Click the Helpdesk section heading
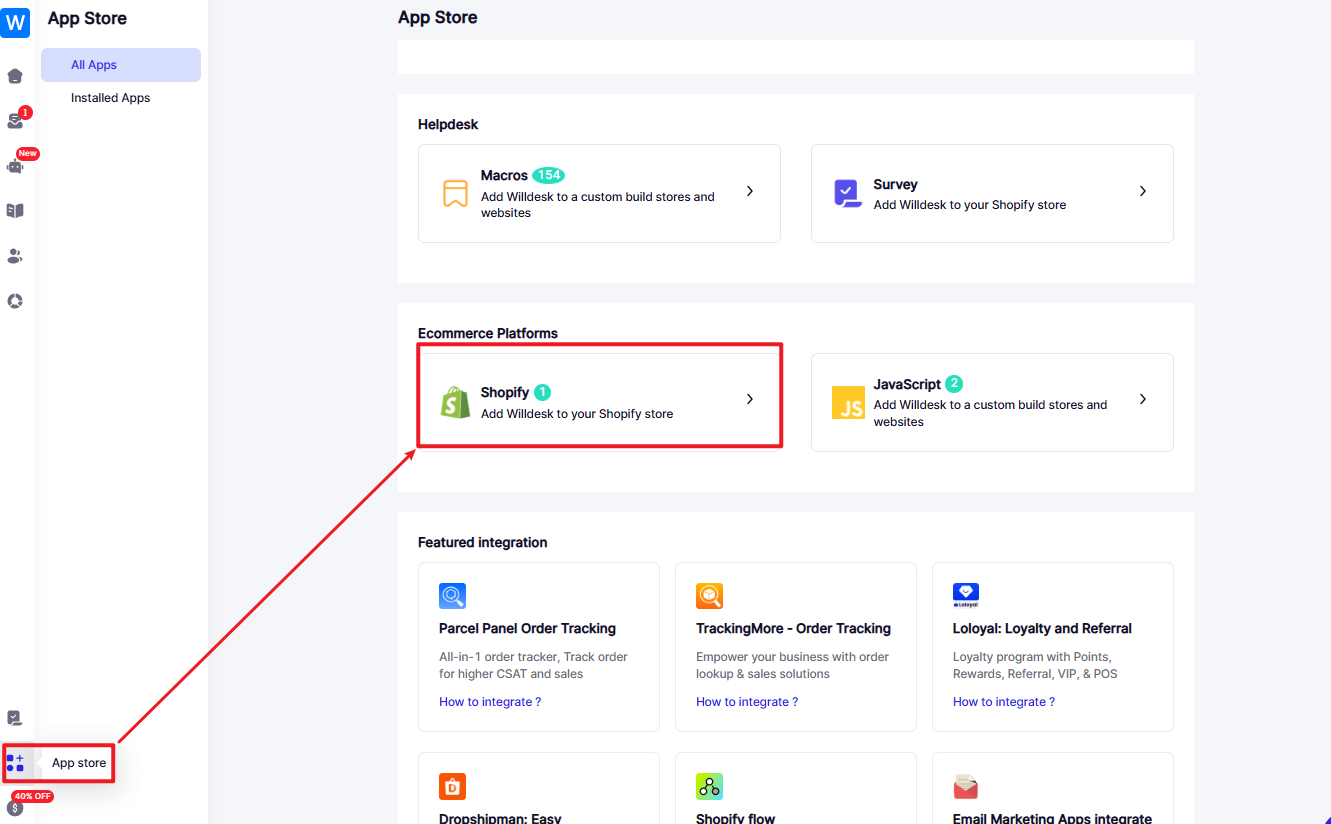Screen dimensions: 1331x824 pos(448,125)
